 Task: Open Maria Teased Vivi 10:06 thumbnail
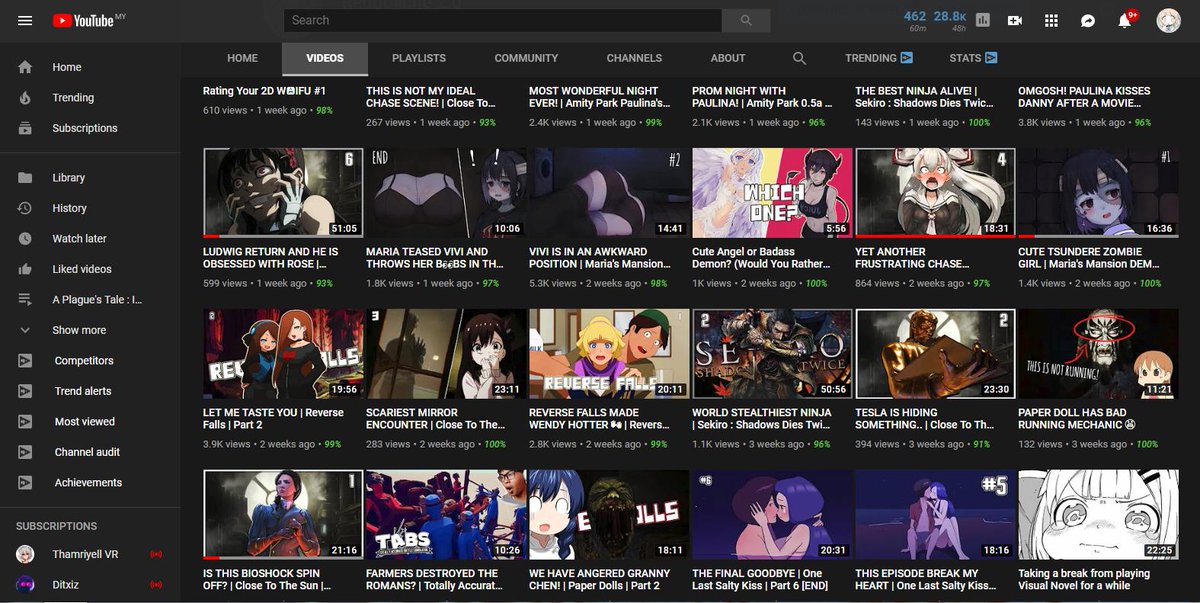pos(446,193)
